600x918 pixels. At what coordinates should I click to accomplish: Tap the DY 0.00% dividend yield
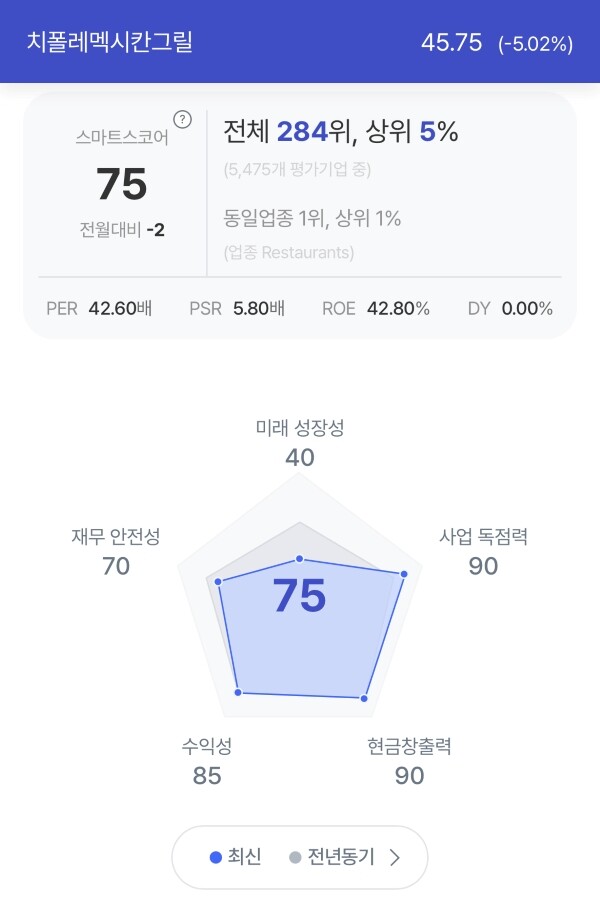pos(510,308)
